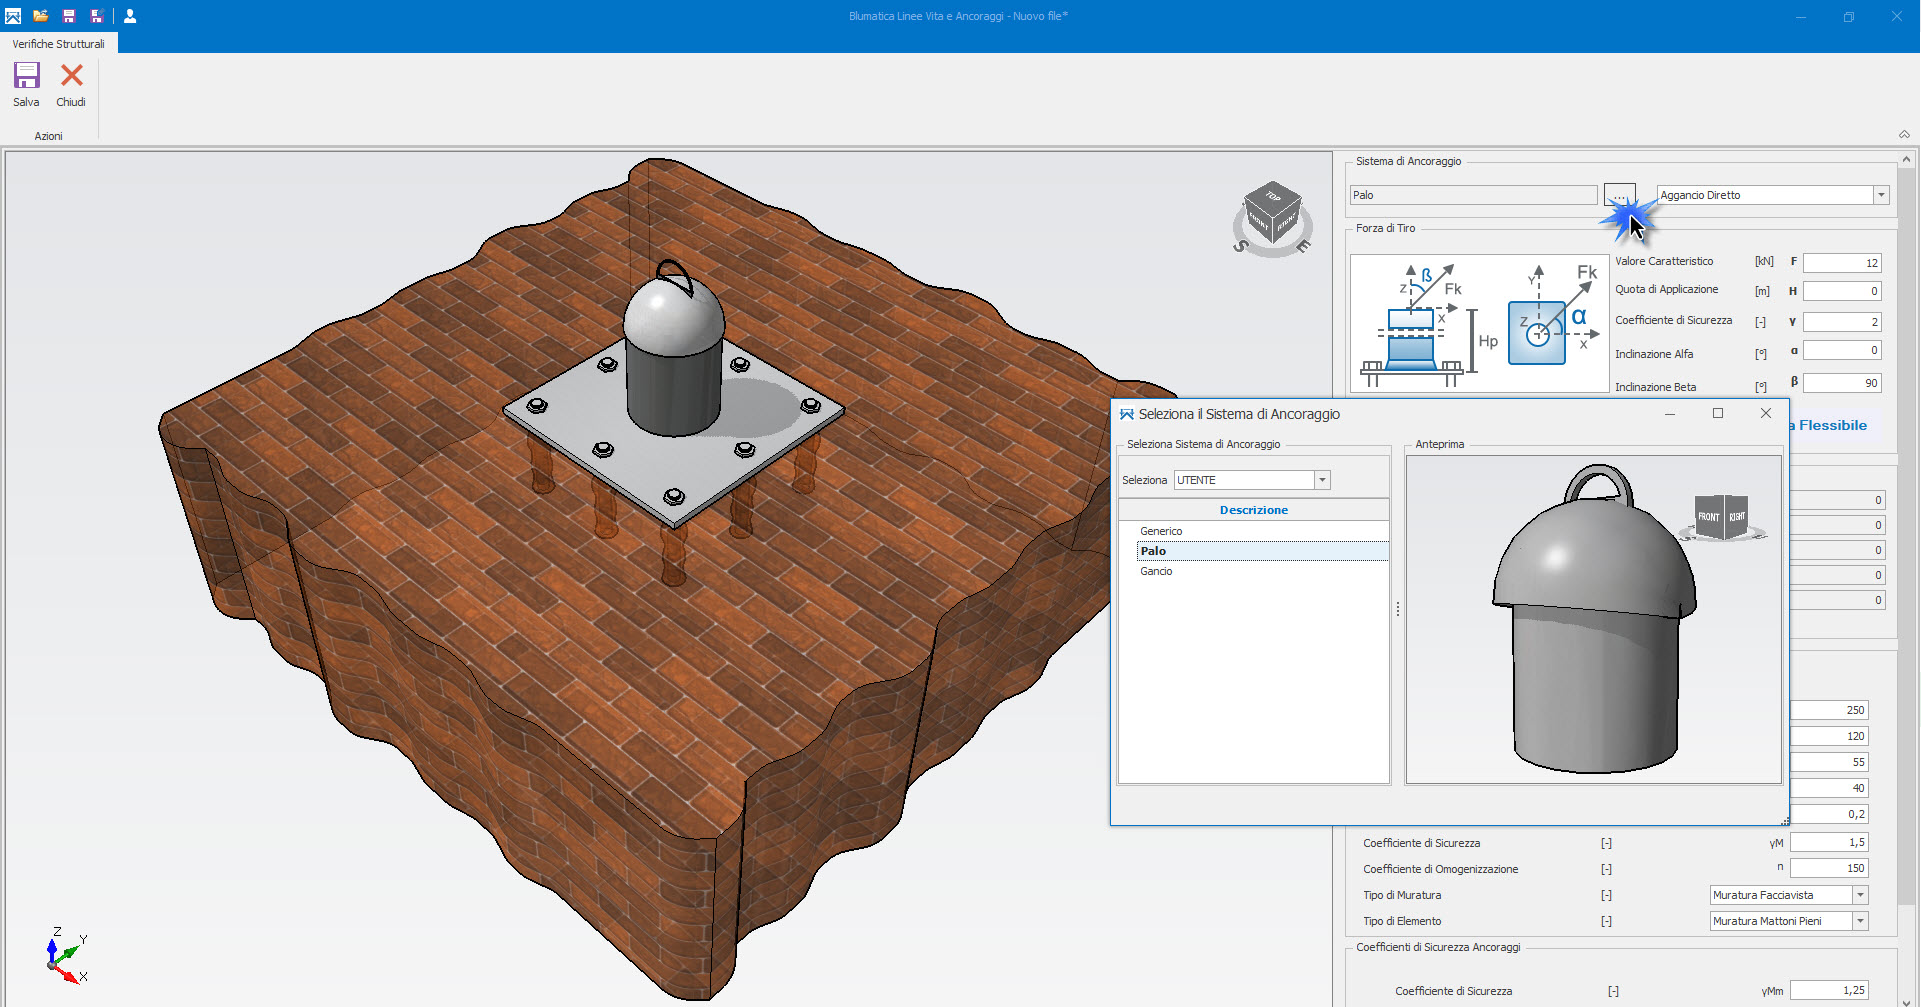Image resolution: width=1921 pixels, height=1007 pixels.
Task: Click the Blumatica app logo icon
Action: pos(13,16)
